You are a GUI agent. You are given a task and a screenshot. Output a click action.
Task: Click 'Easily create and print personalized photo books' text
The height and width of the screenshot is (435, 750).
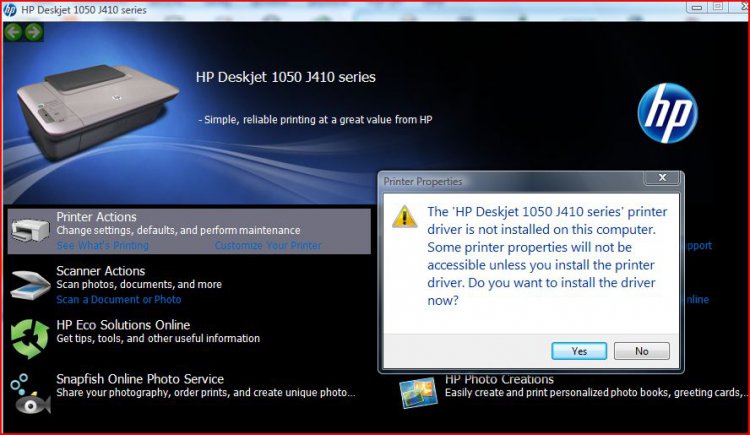pos(596,392)
